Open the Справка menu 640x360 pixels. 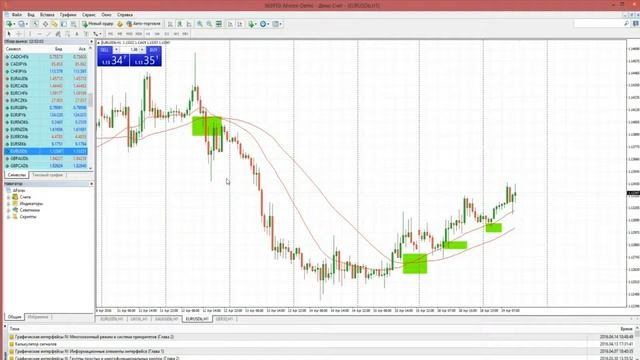tap(125, 15)
